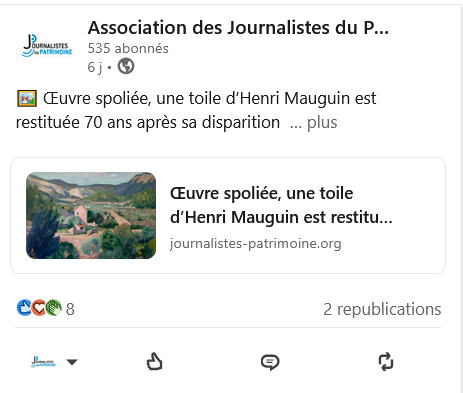This screenshot has width=463, height=393.
Task: Click the Journalistes du Patrimoine logo avatar
Action: [x=47, y=46]
